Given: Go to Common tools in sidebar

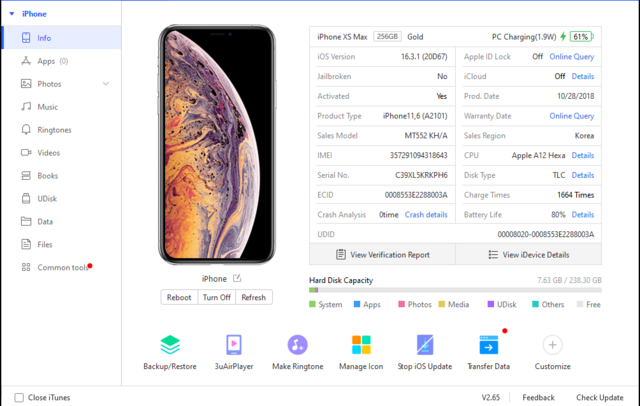Looking at the screenshot, I should tap(61, 267).
